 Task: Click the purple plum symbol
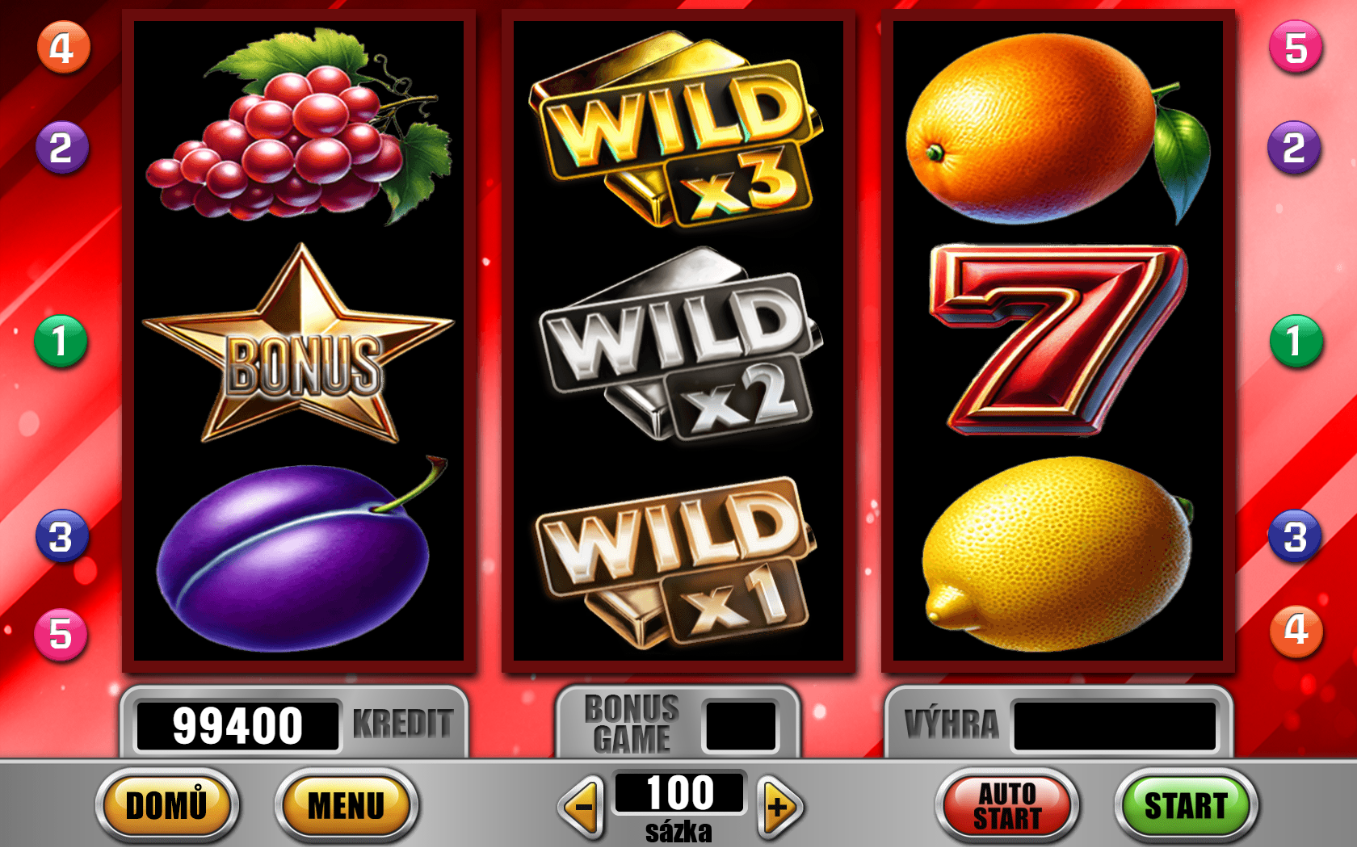[299, 555]
